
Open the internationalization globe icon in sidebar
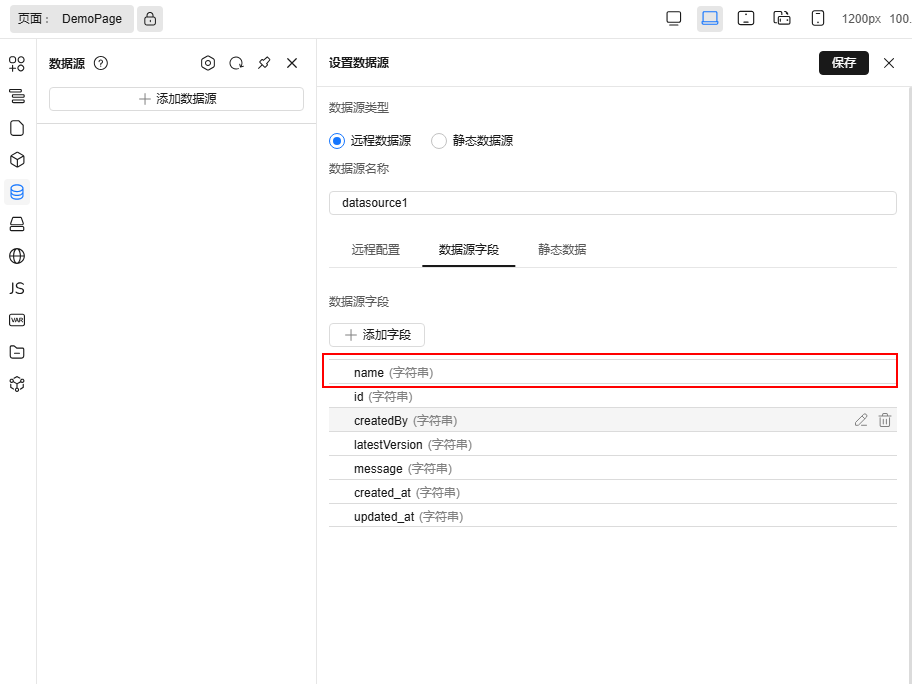(x=16, y=256)
